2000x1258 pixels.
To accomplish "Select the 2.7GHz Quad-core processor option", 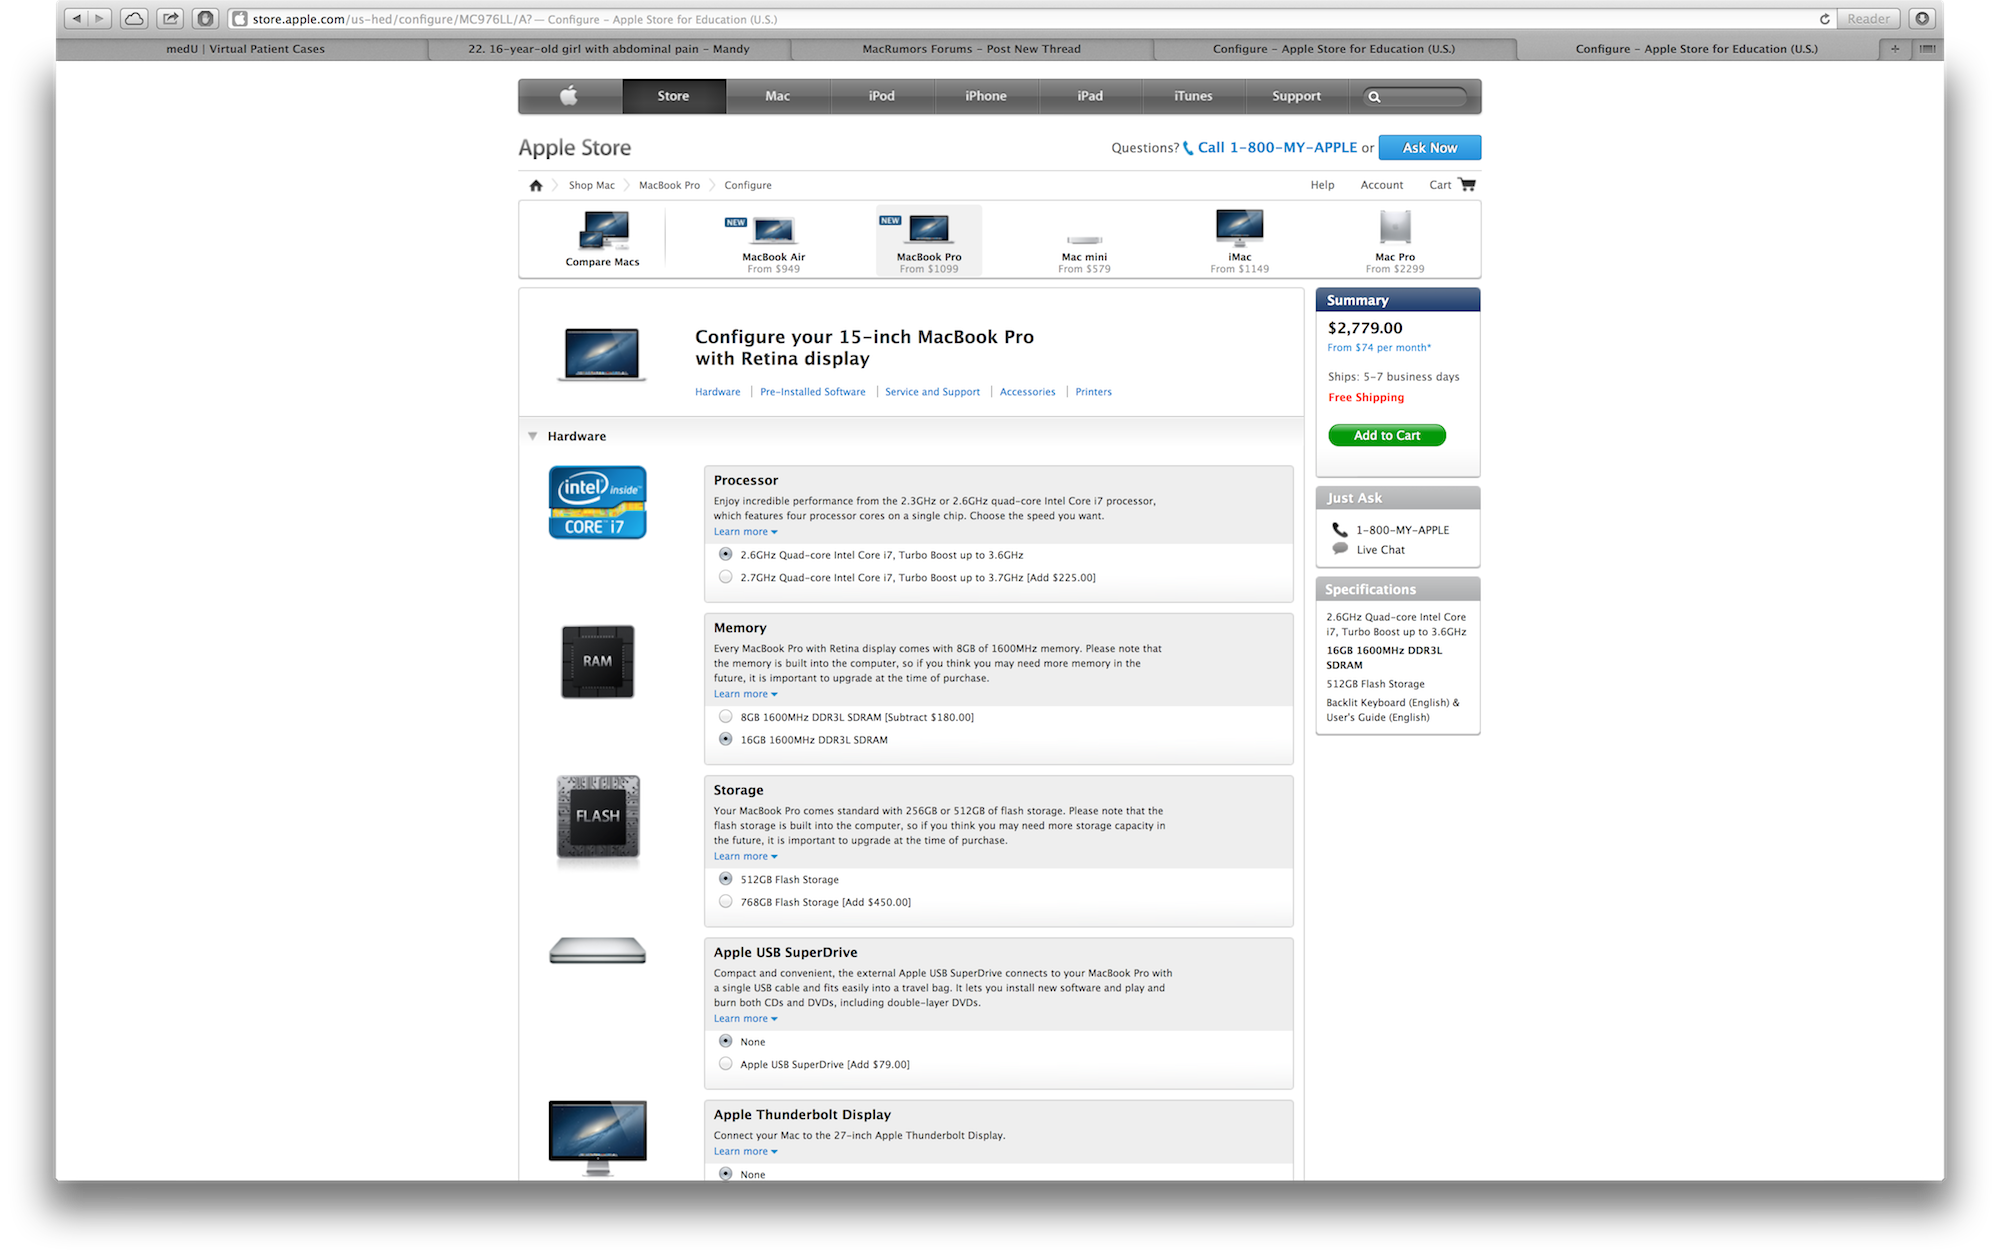I will [x=726, y=577].
